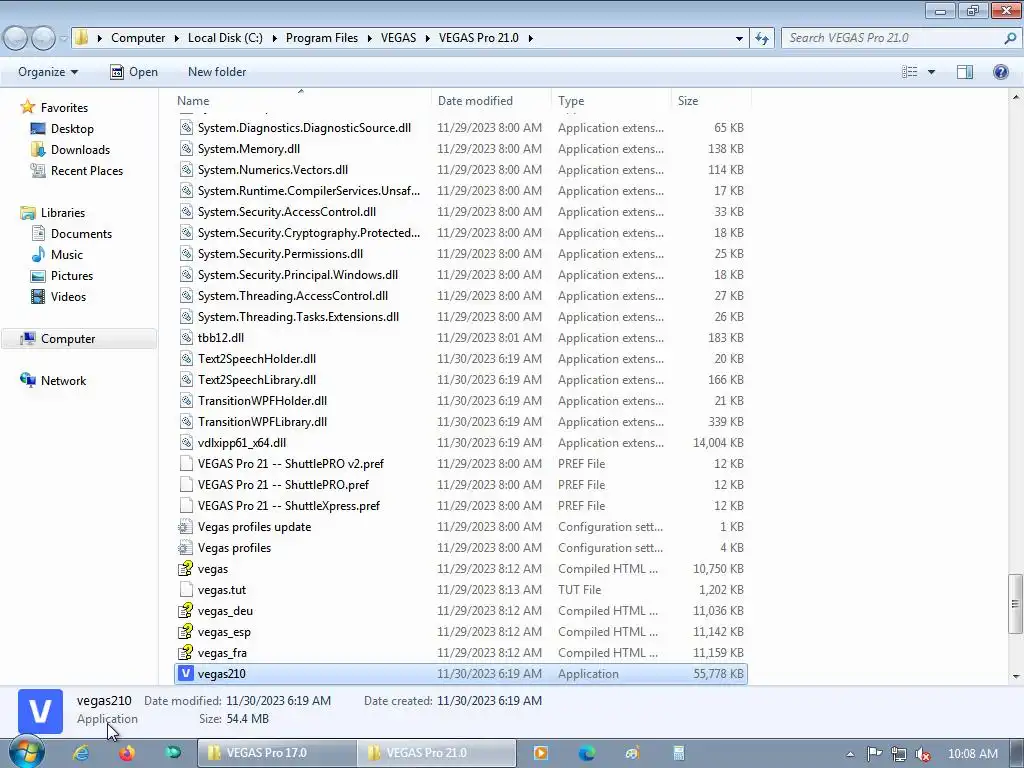Click the Open toolbar button
The image size is (1024, 768).
click(134, 72)
